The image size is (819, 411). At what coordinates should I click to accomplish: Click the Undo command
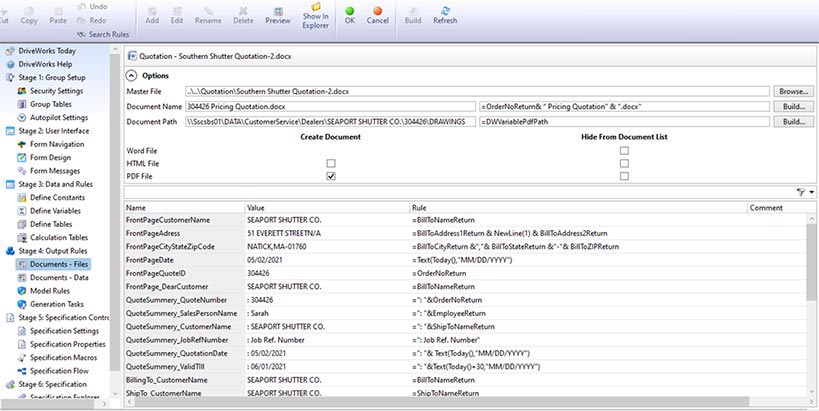(92, 6)
